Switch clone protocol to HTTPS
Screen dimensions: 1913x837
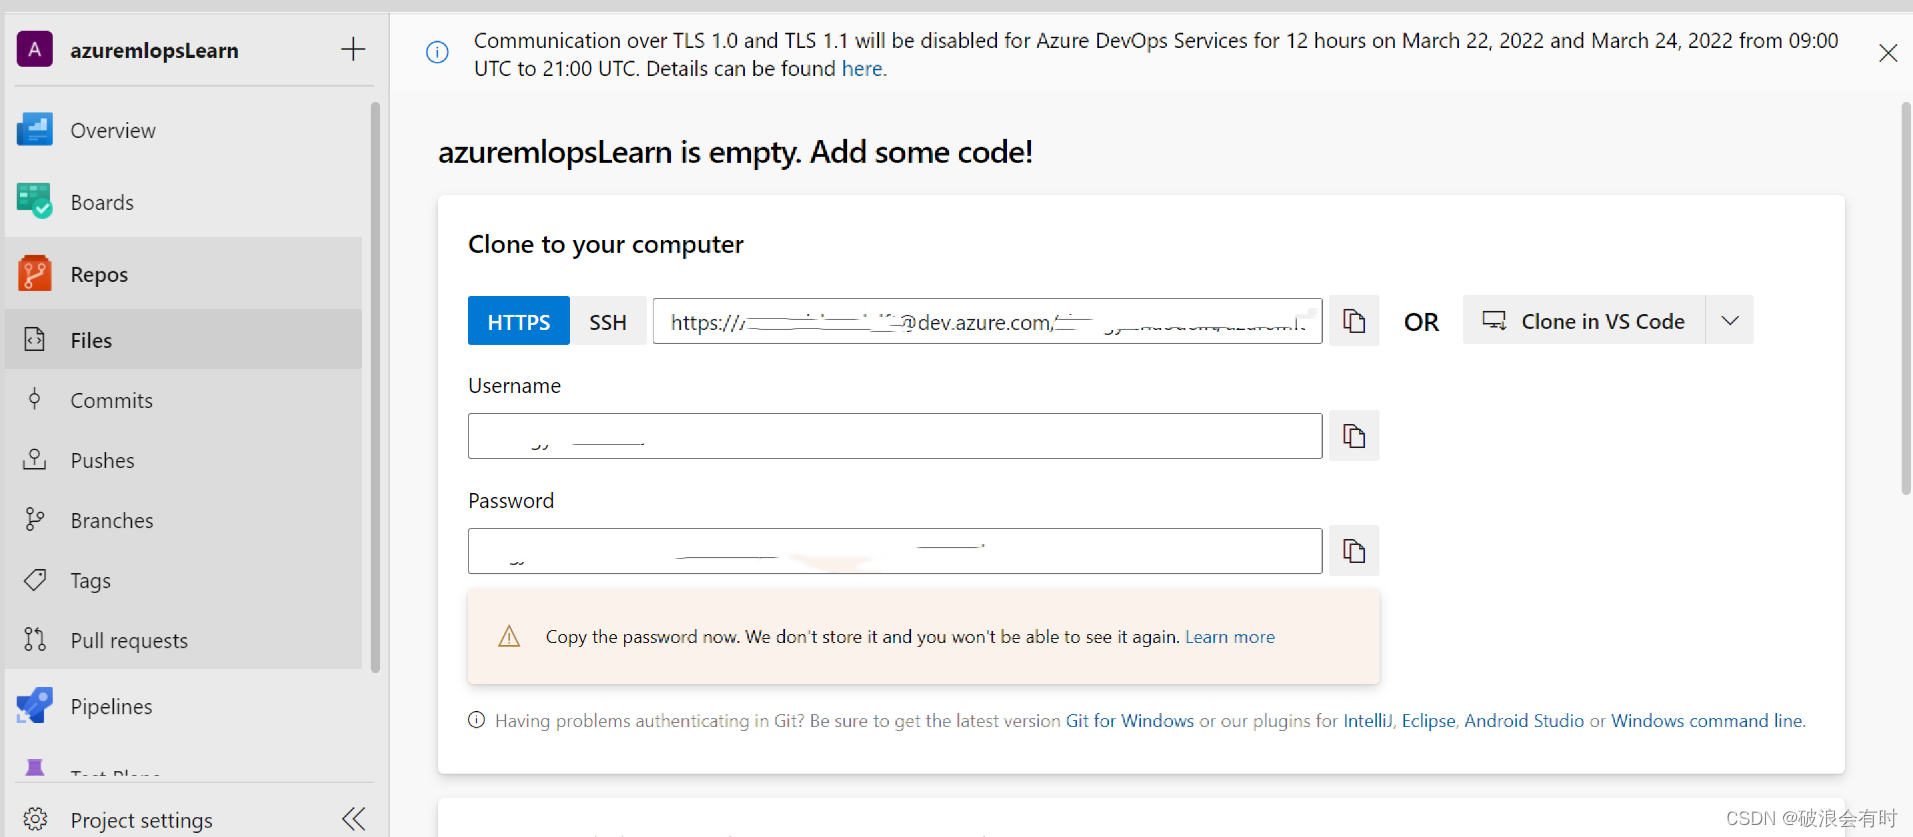coord(519,321)
